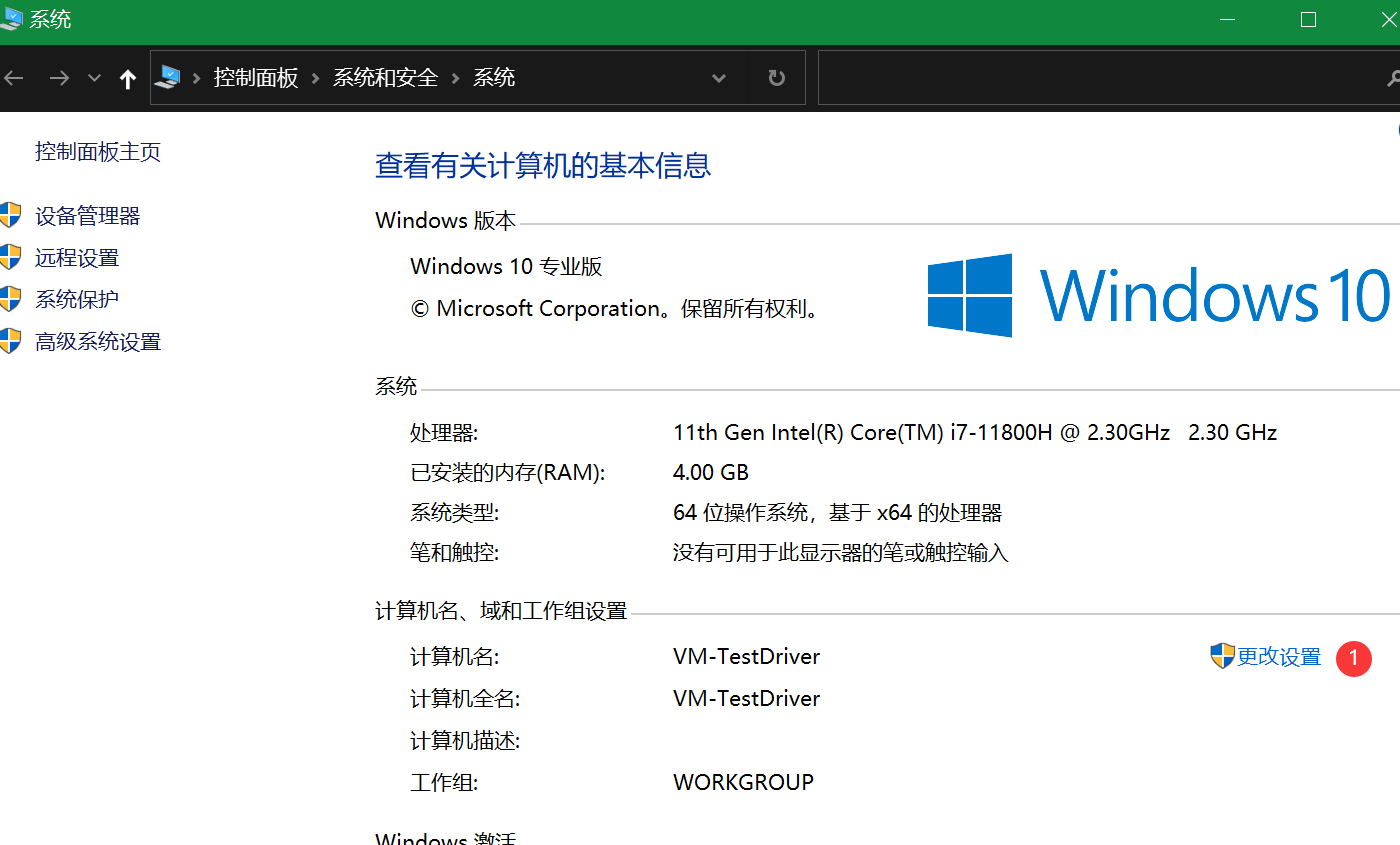Go back with the left arrow
This screenshot has width=1400, height=845.
coord(12,78)
